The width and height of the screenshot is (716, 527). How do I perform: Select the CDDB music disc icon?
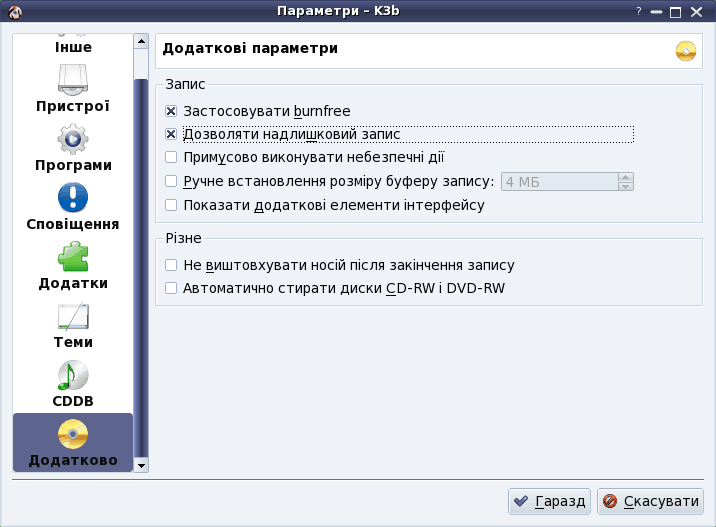click(72, 375)
